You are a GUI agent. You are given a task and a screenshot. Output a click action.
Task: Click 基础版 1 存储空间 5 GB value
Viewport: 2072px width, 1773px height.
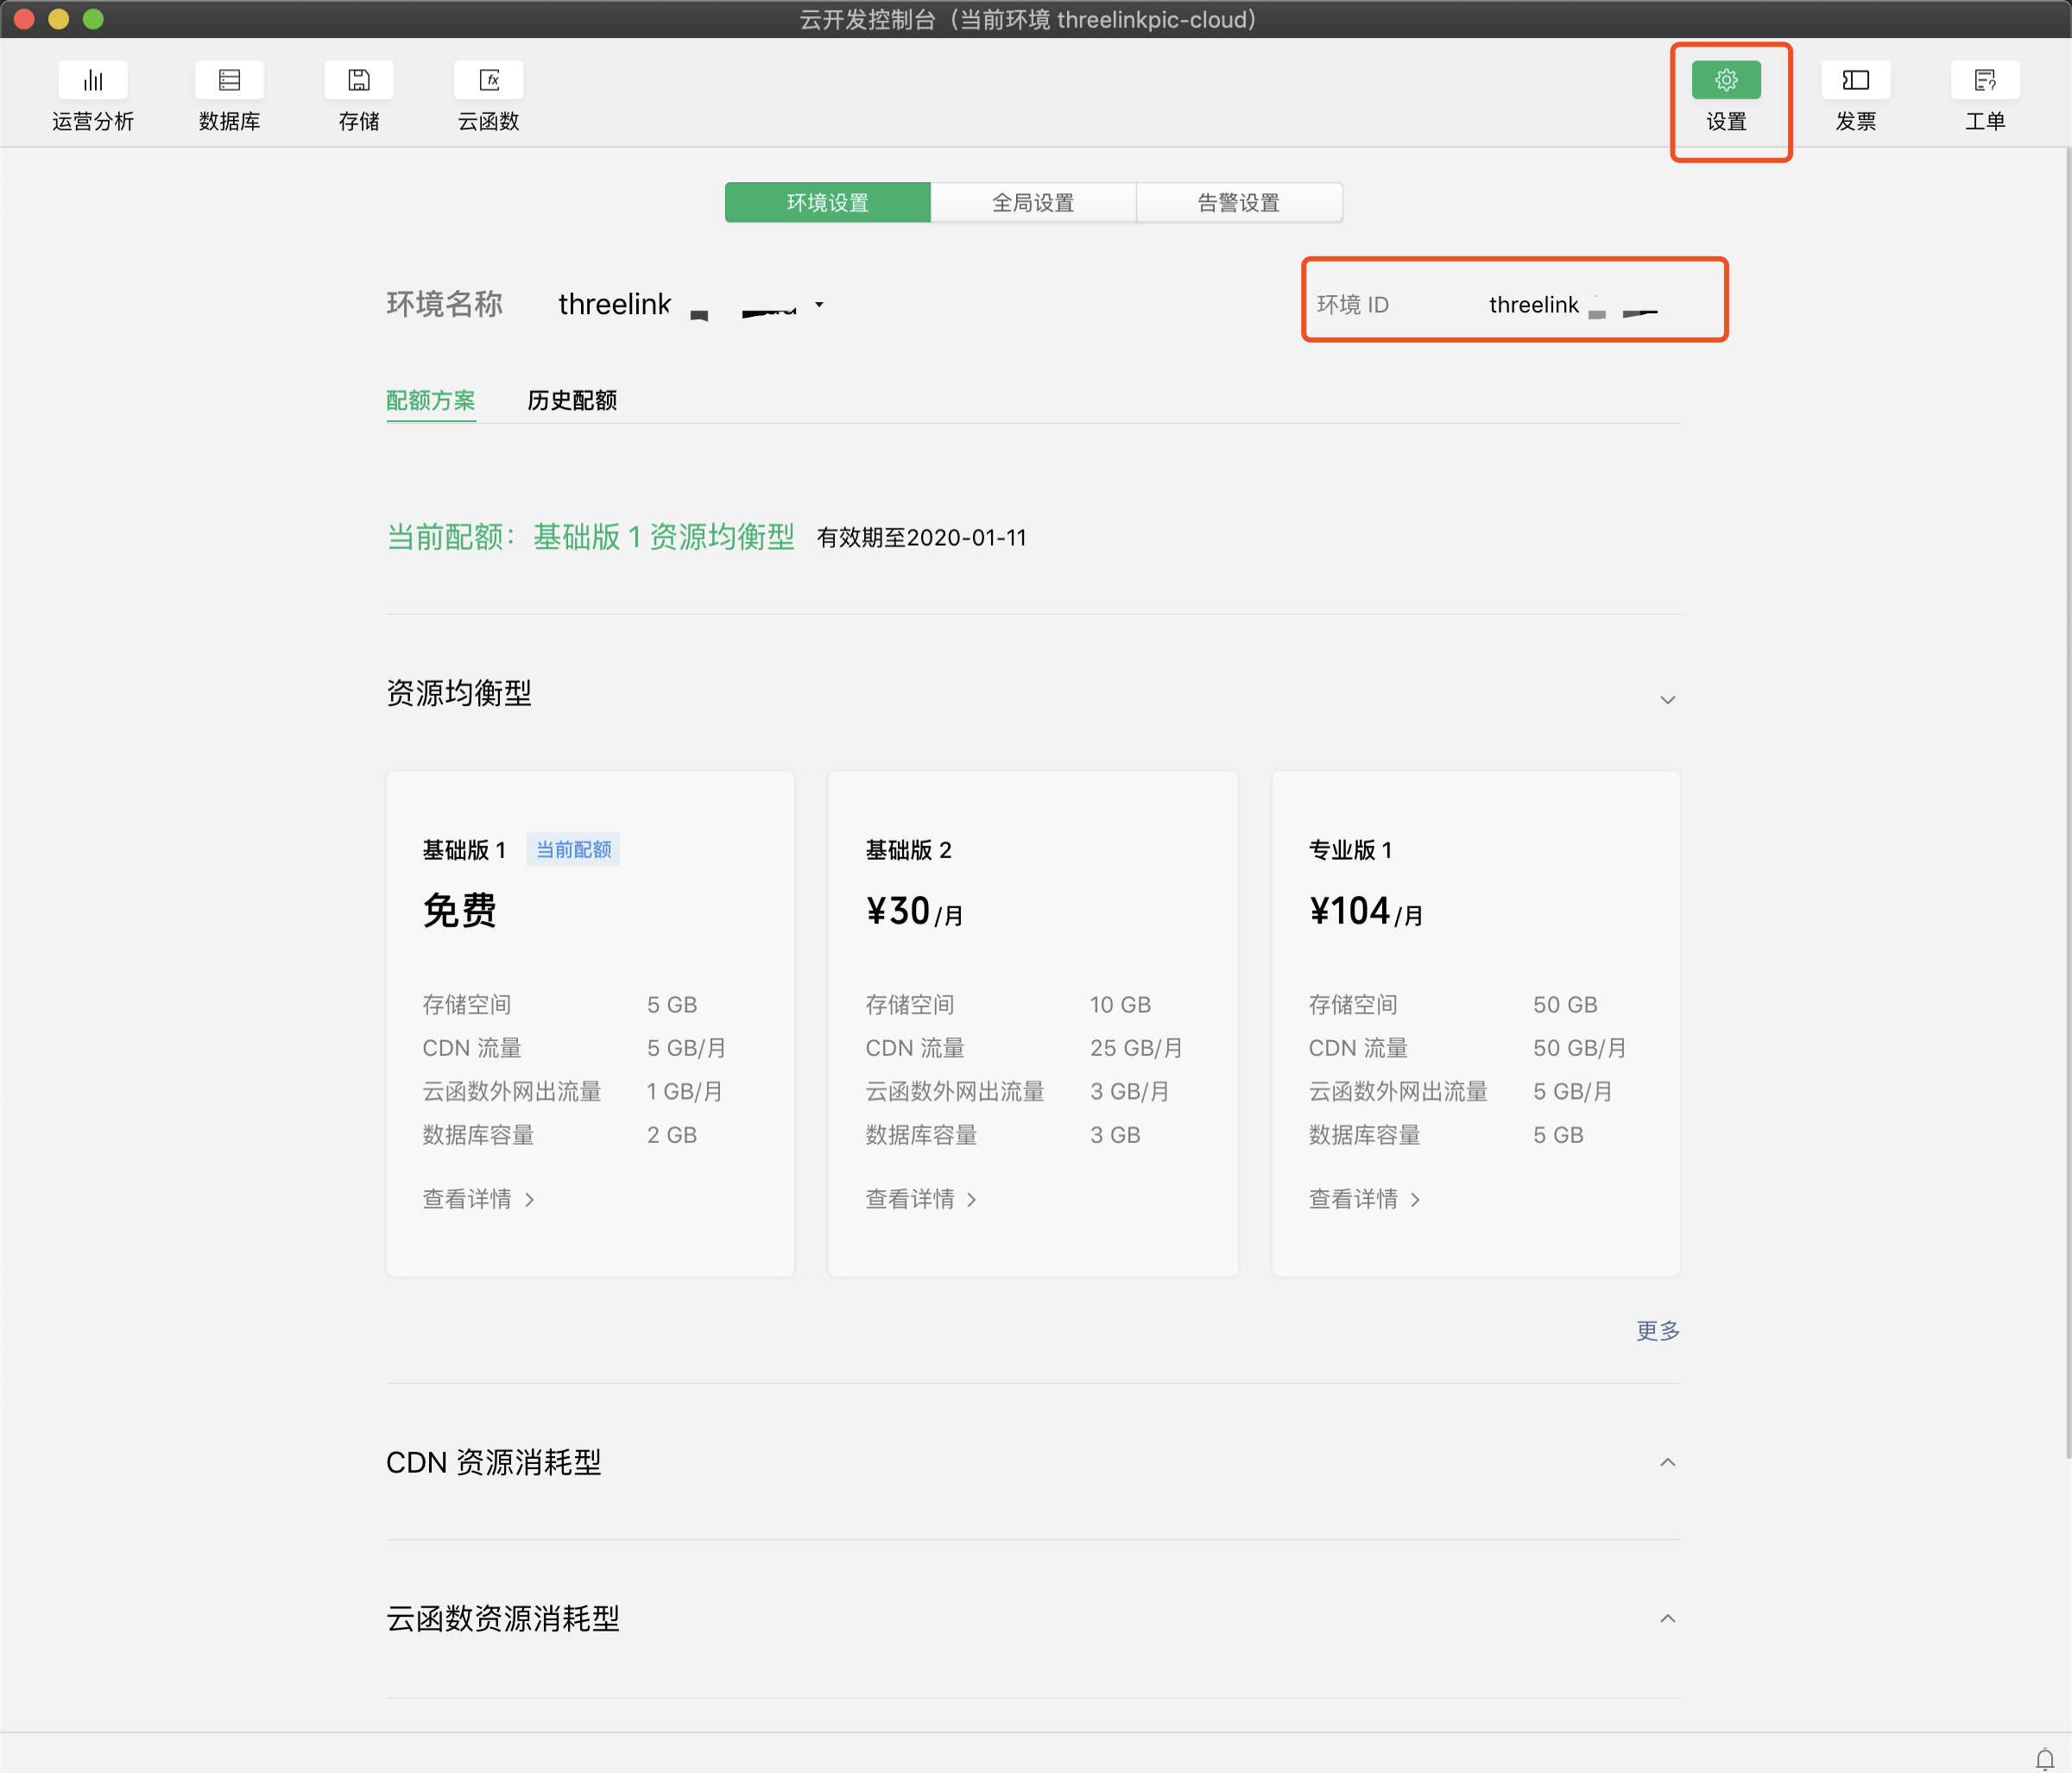(672, 1005)
